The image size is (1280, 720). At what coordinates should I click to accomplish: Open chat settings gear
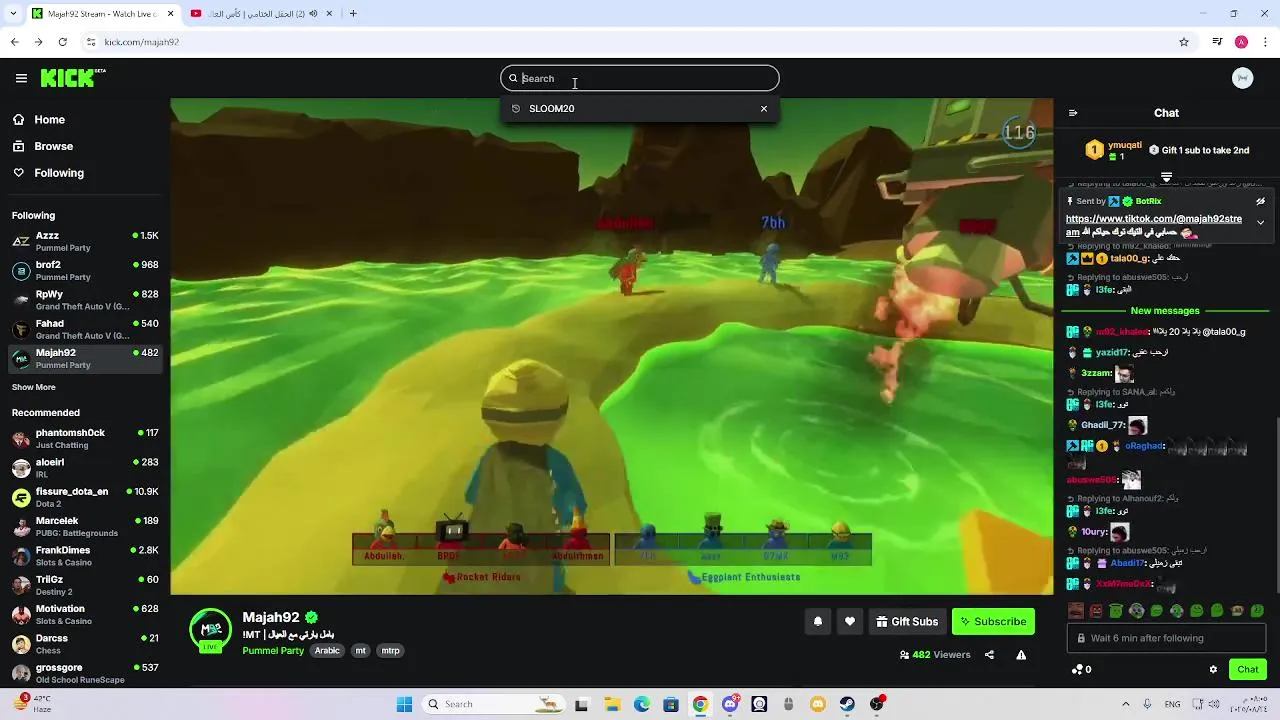click(1213, 669)
